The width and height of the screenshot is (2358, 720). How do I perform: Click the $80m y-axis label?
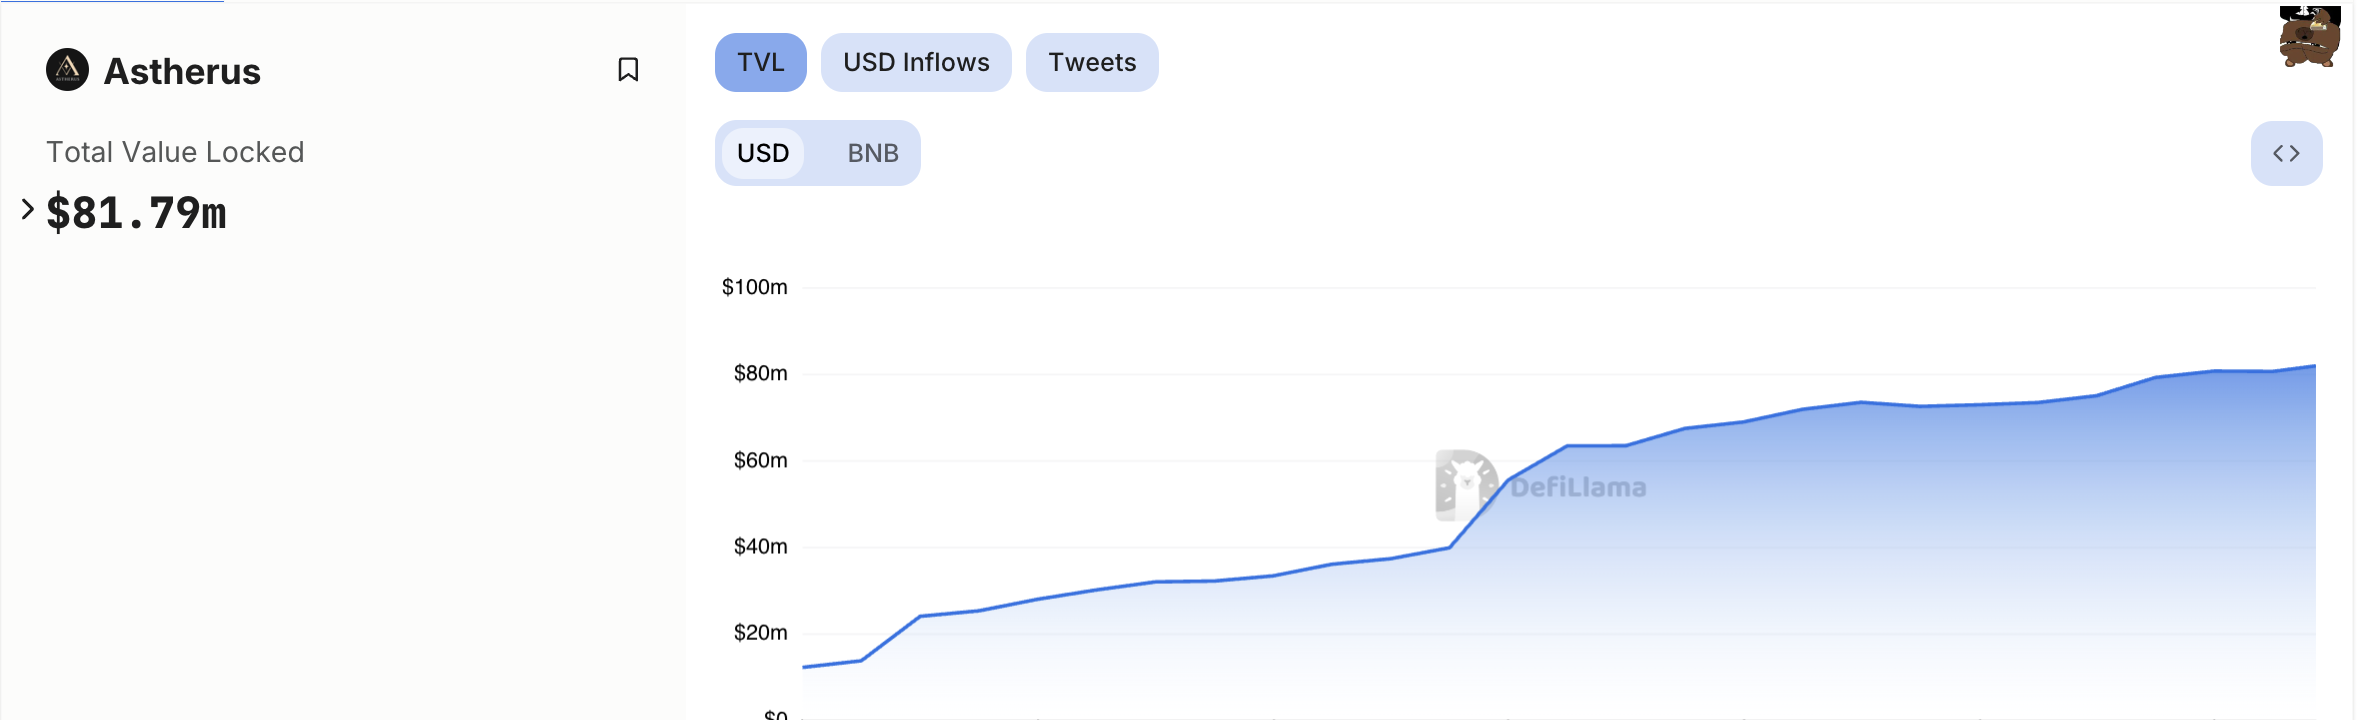760,373
